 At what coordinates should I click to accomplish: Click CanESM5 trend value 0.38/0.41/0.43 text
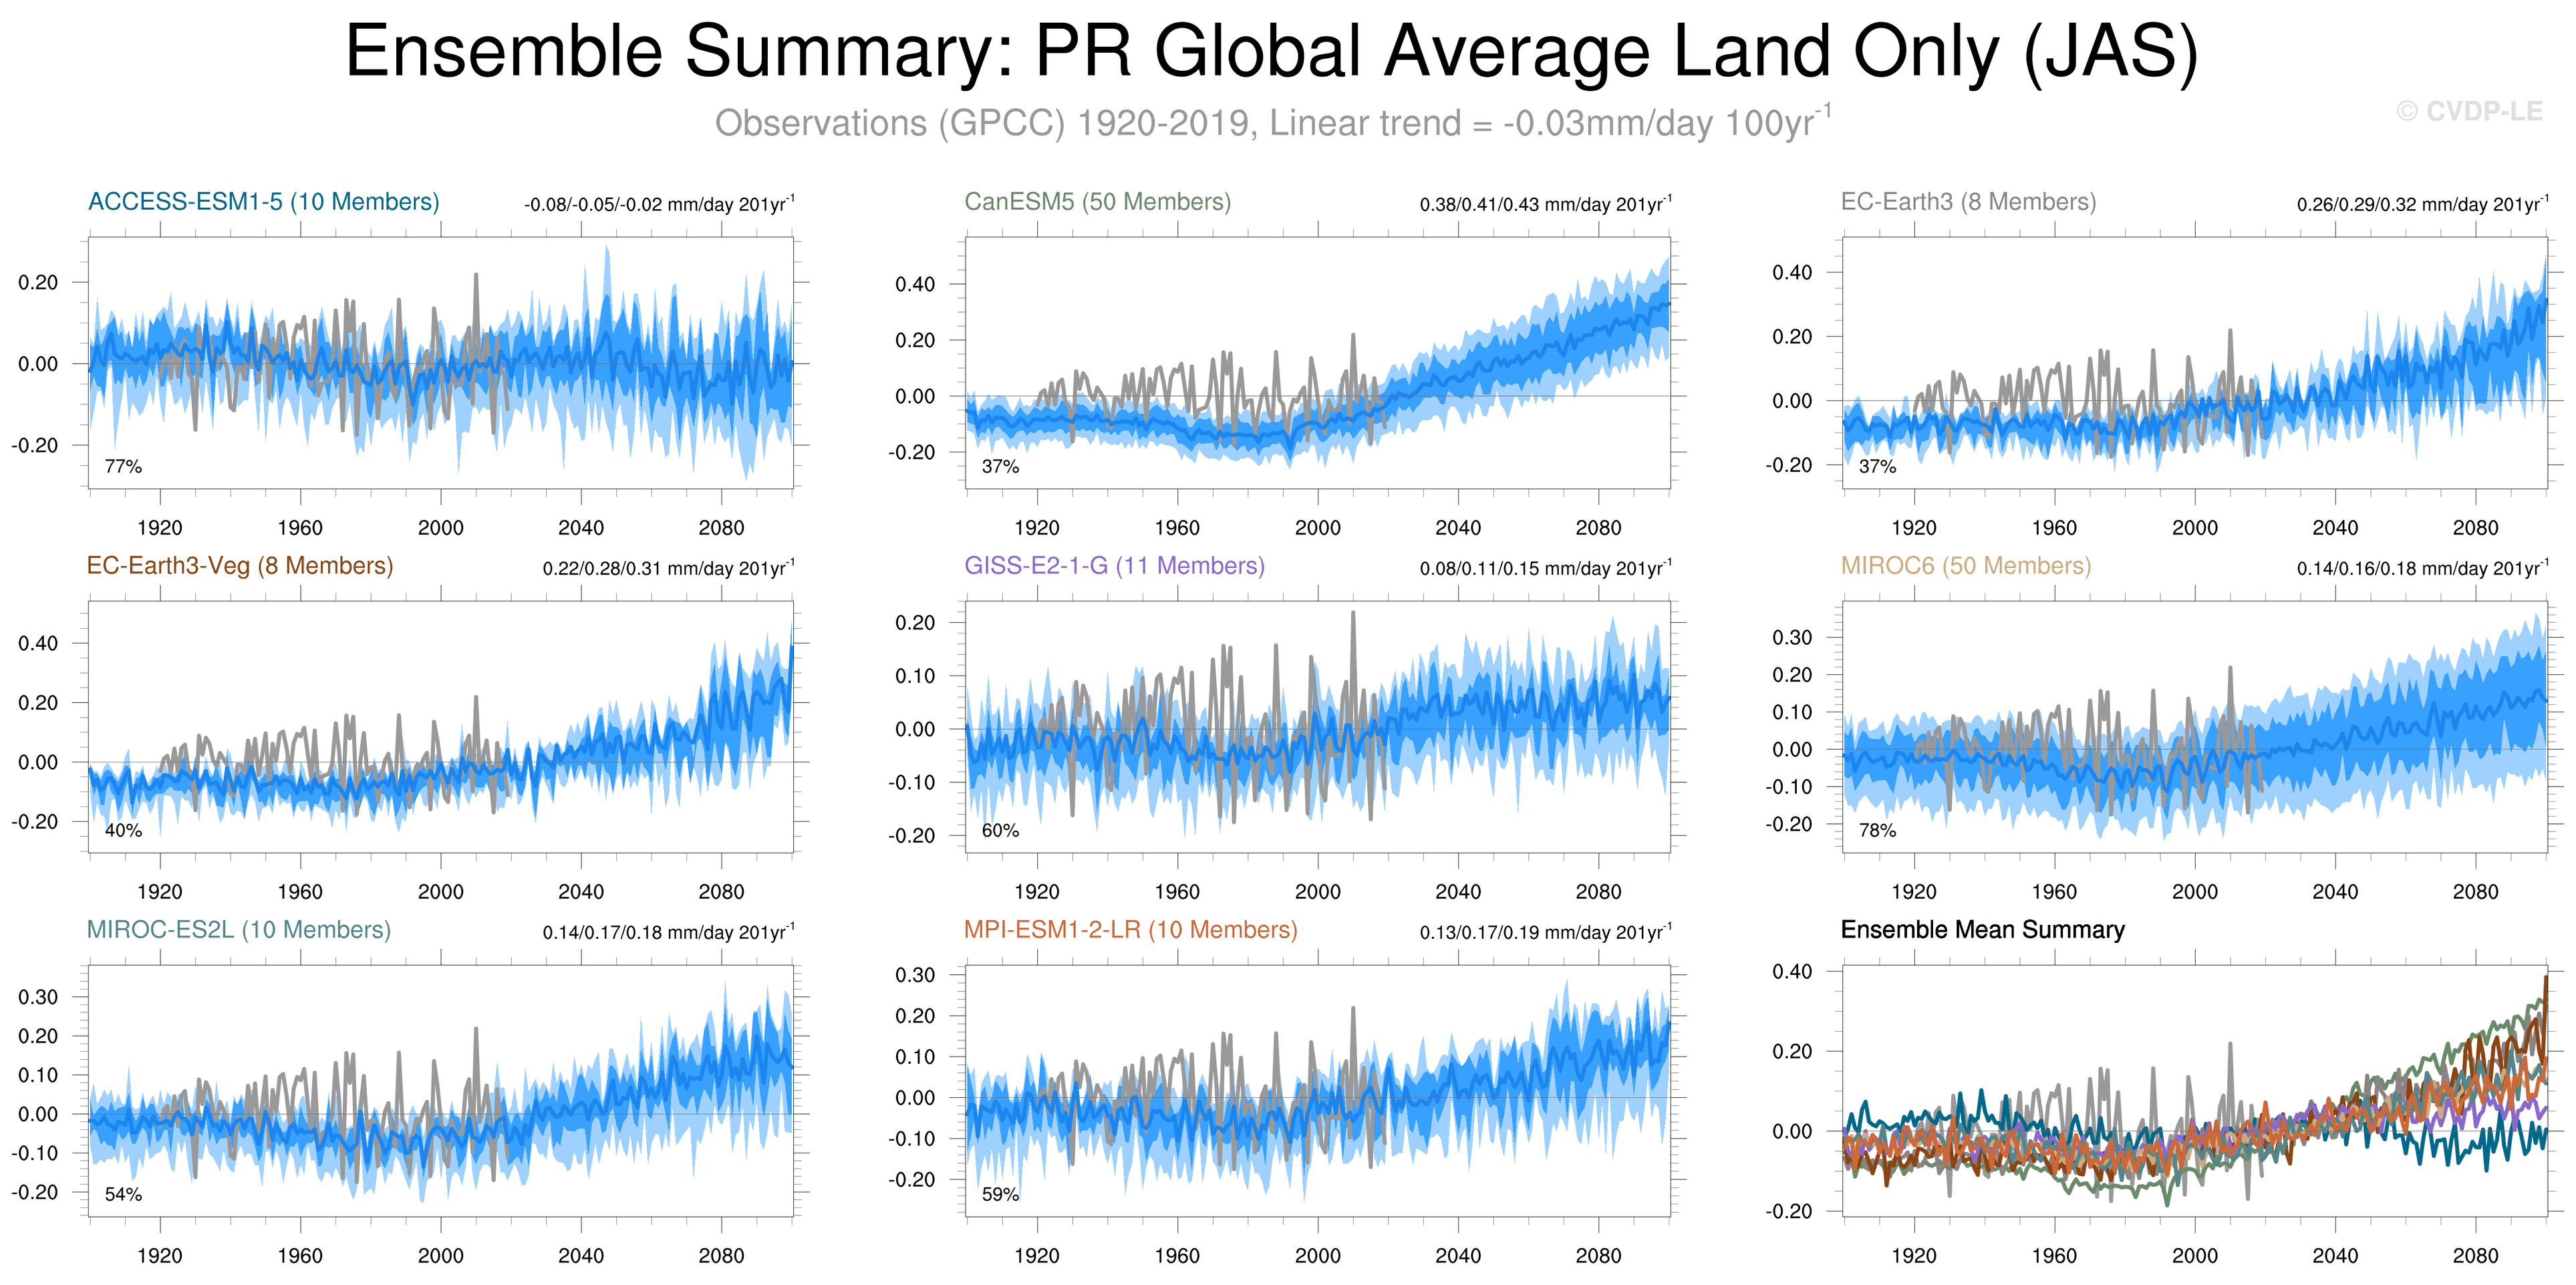point(1545,205)
